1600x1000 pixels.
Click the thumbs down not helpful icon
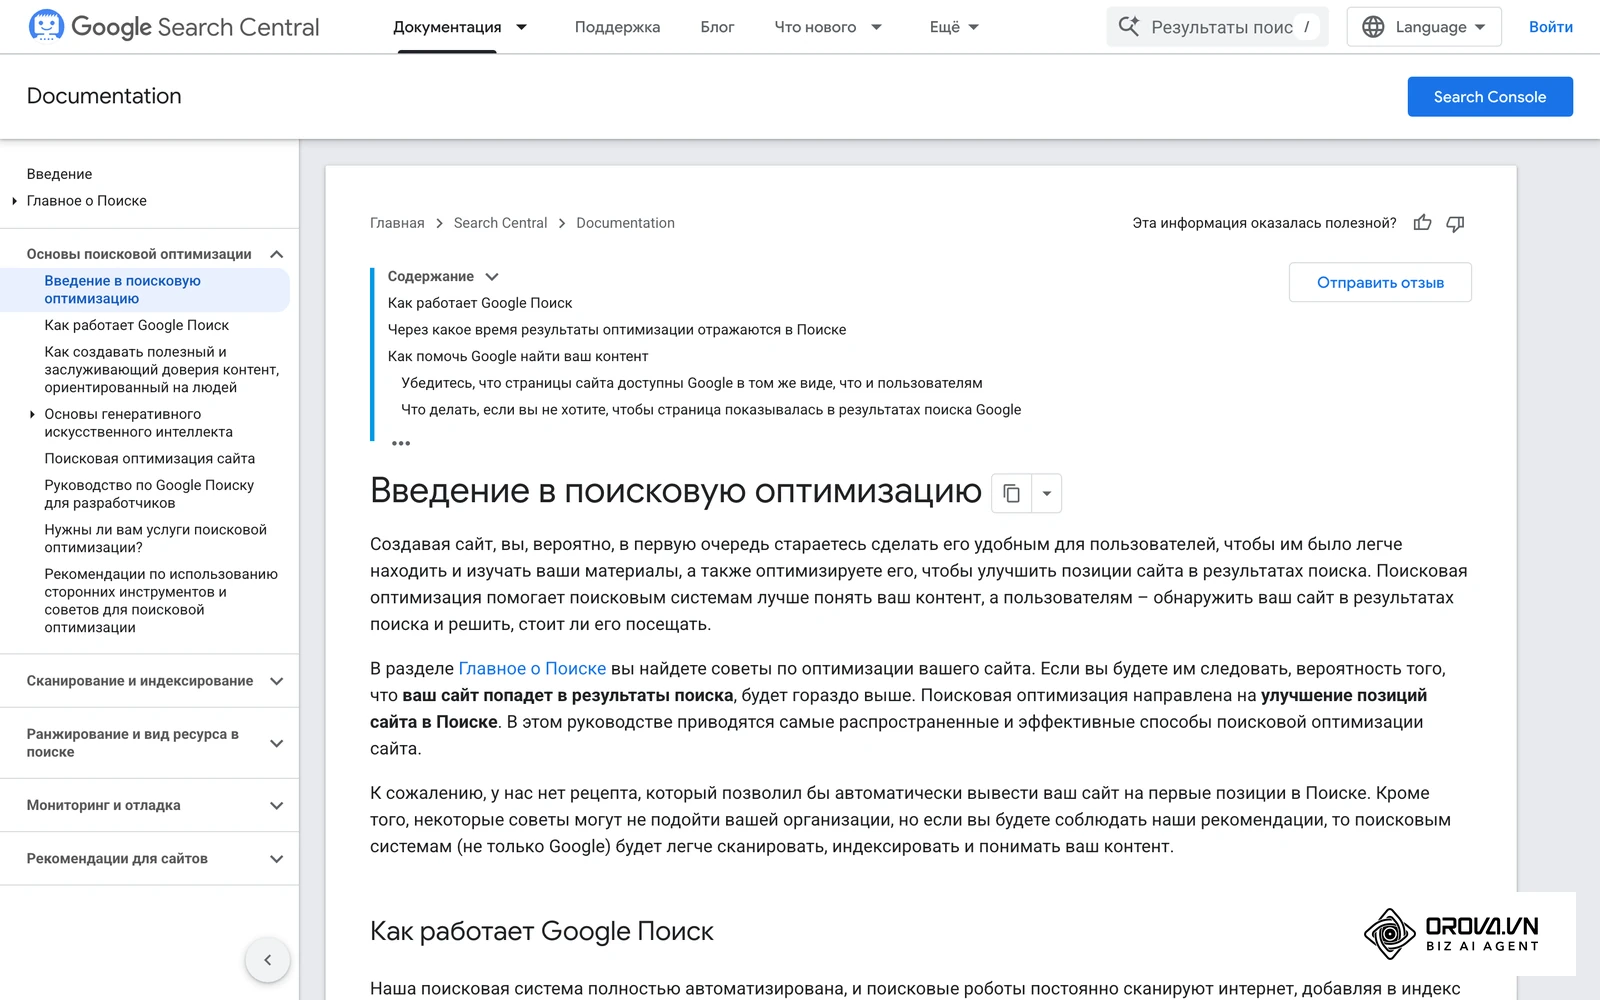point(1455,223)
